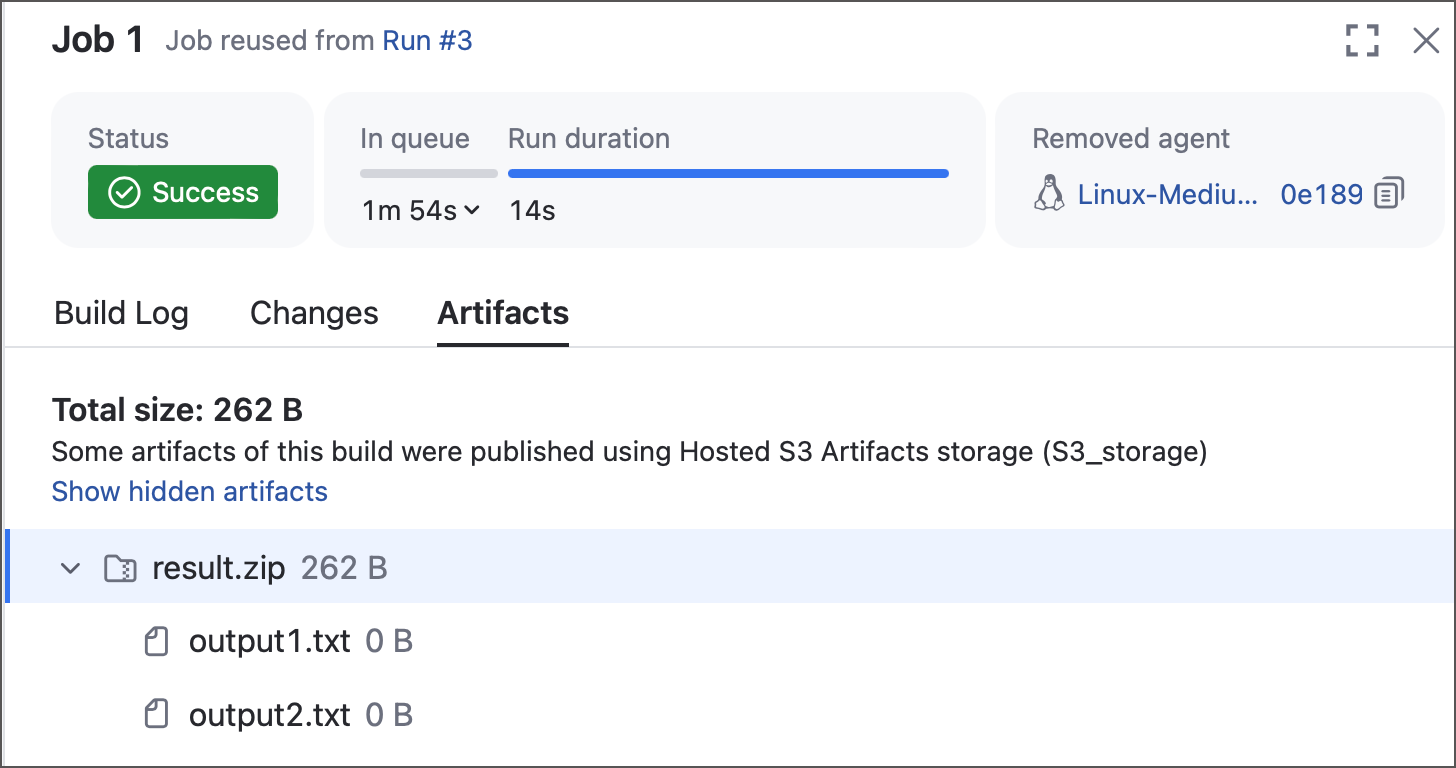Switch to the Build Log tab
Screen dimensions: 1456x768
121,314
